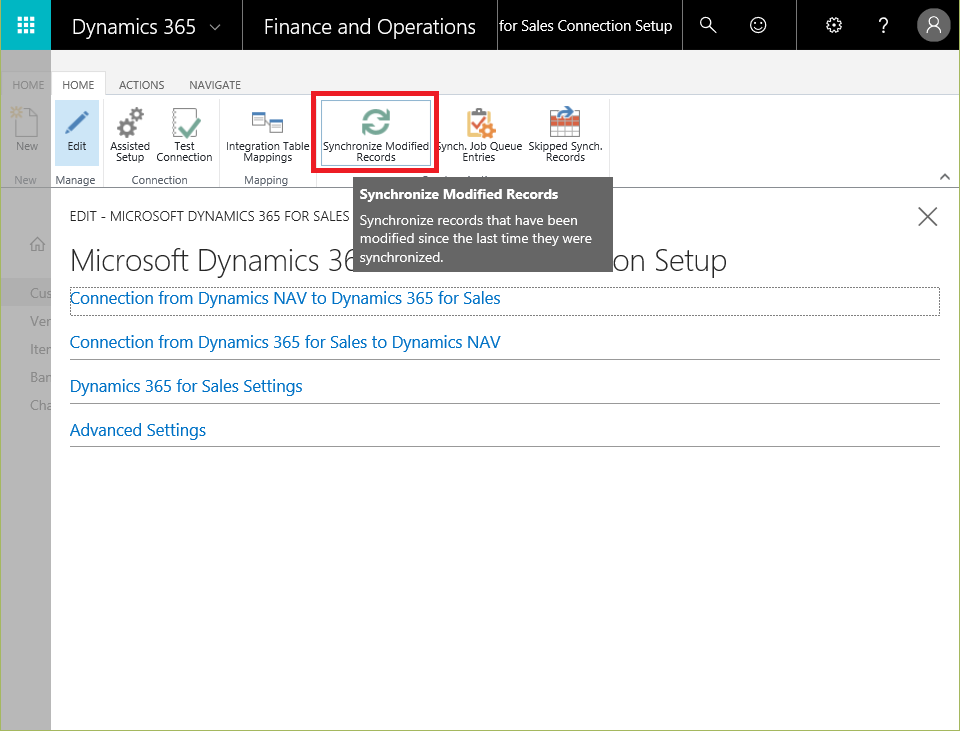Switch to the ACTIONS ribbon tab
The width and height of the screenshot is (960, 731).
pos(141,84)
